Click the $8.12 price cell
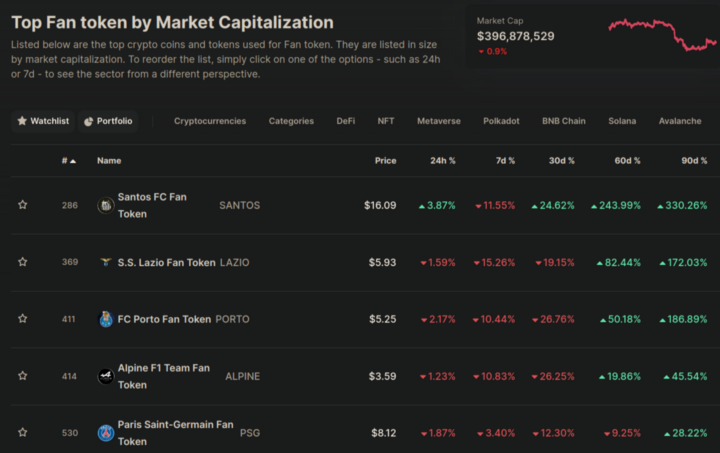Image resolution: width=720 pixels, height=453 pixels. pyautogui.click(x=383, y=433)
